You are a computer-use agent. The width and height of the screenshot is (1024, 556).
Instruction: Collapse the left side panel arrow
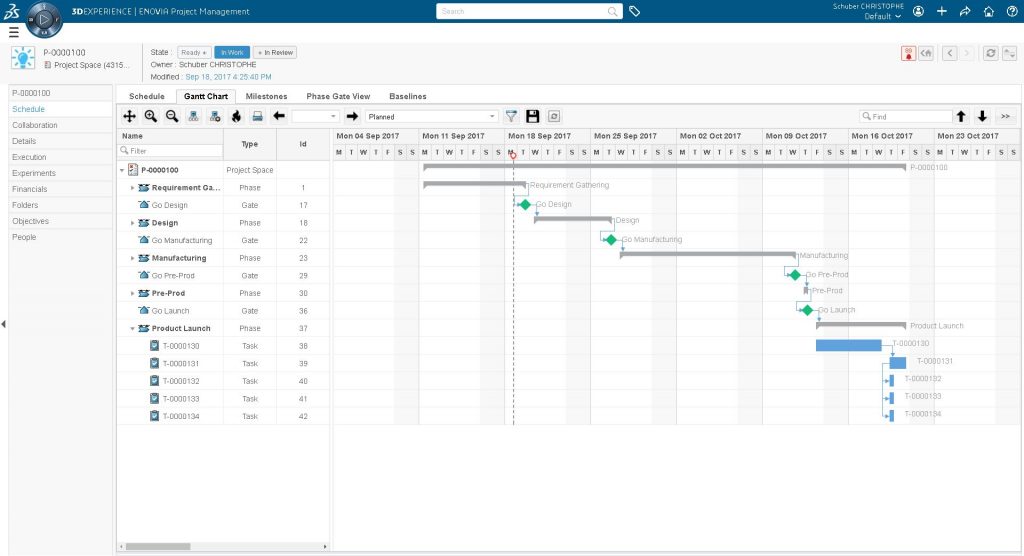[3, 324]
